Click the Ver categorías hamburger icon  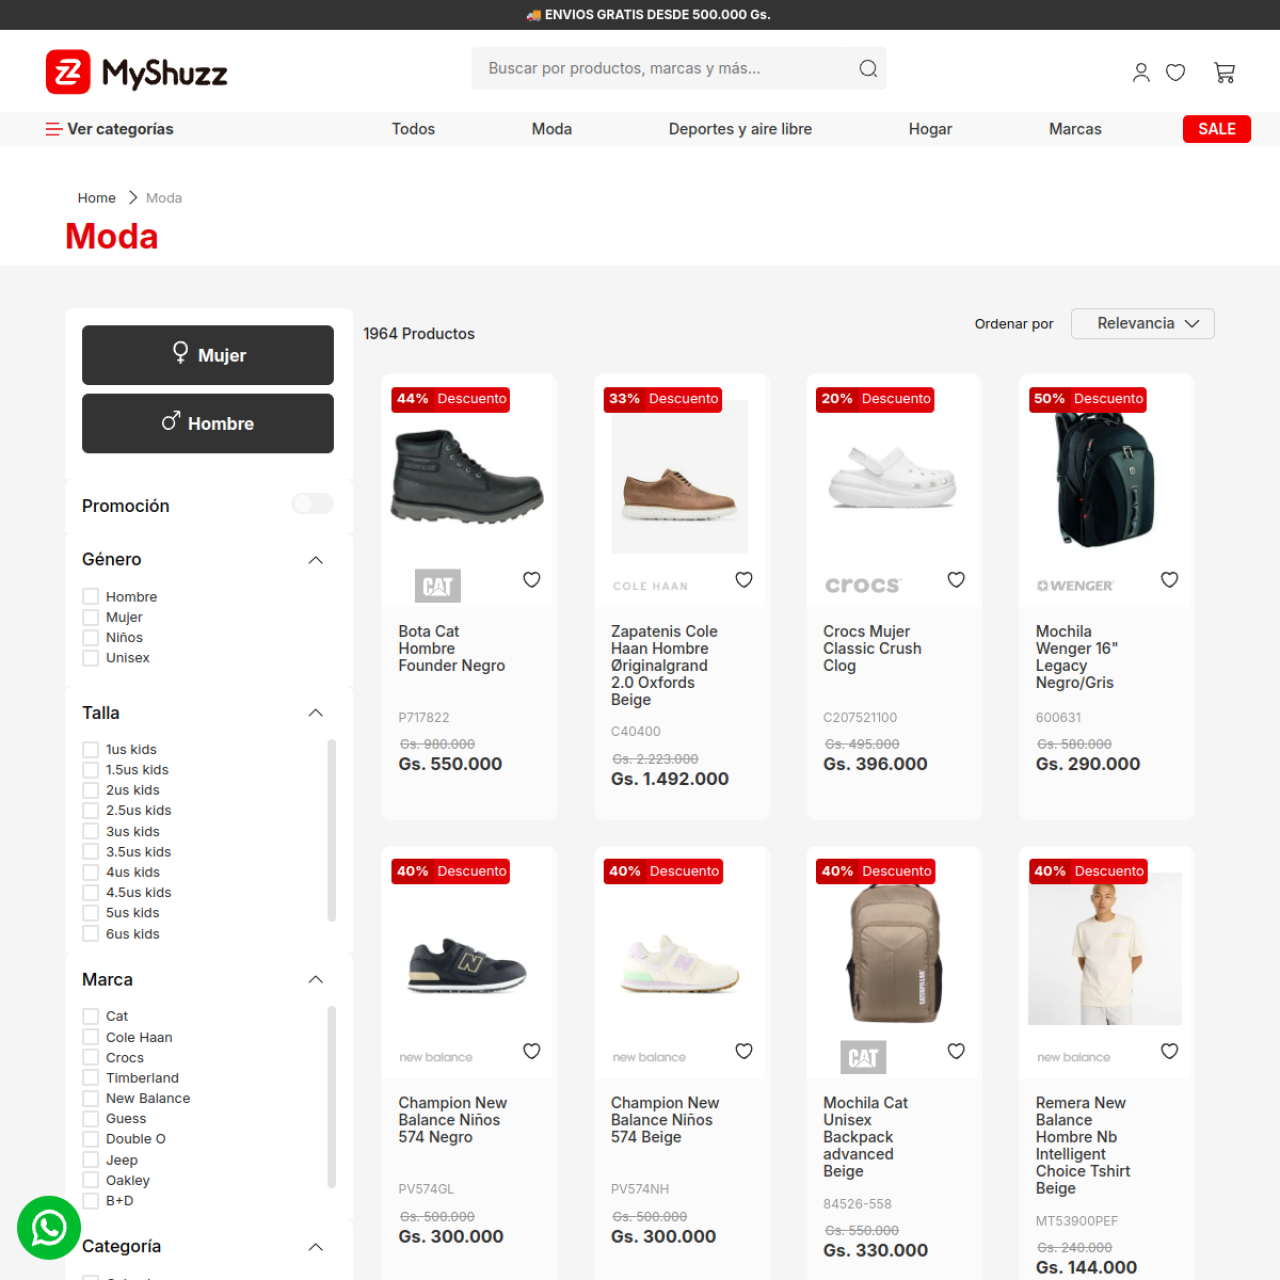(54, 129)
